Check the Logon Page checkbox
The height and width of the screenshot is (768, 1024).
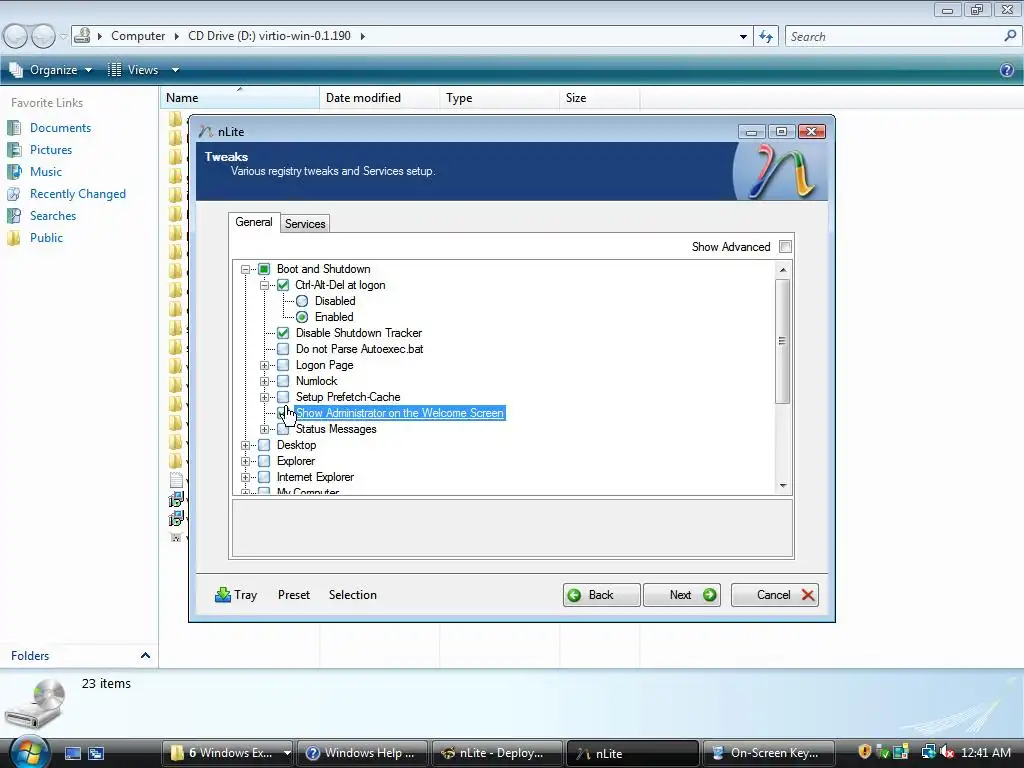[283, 365]
